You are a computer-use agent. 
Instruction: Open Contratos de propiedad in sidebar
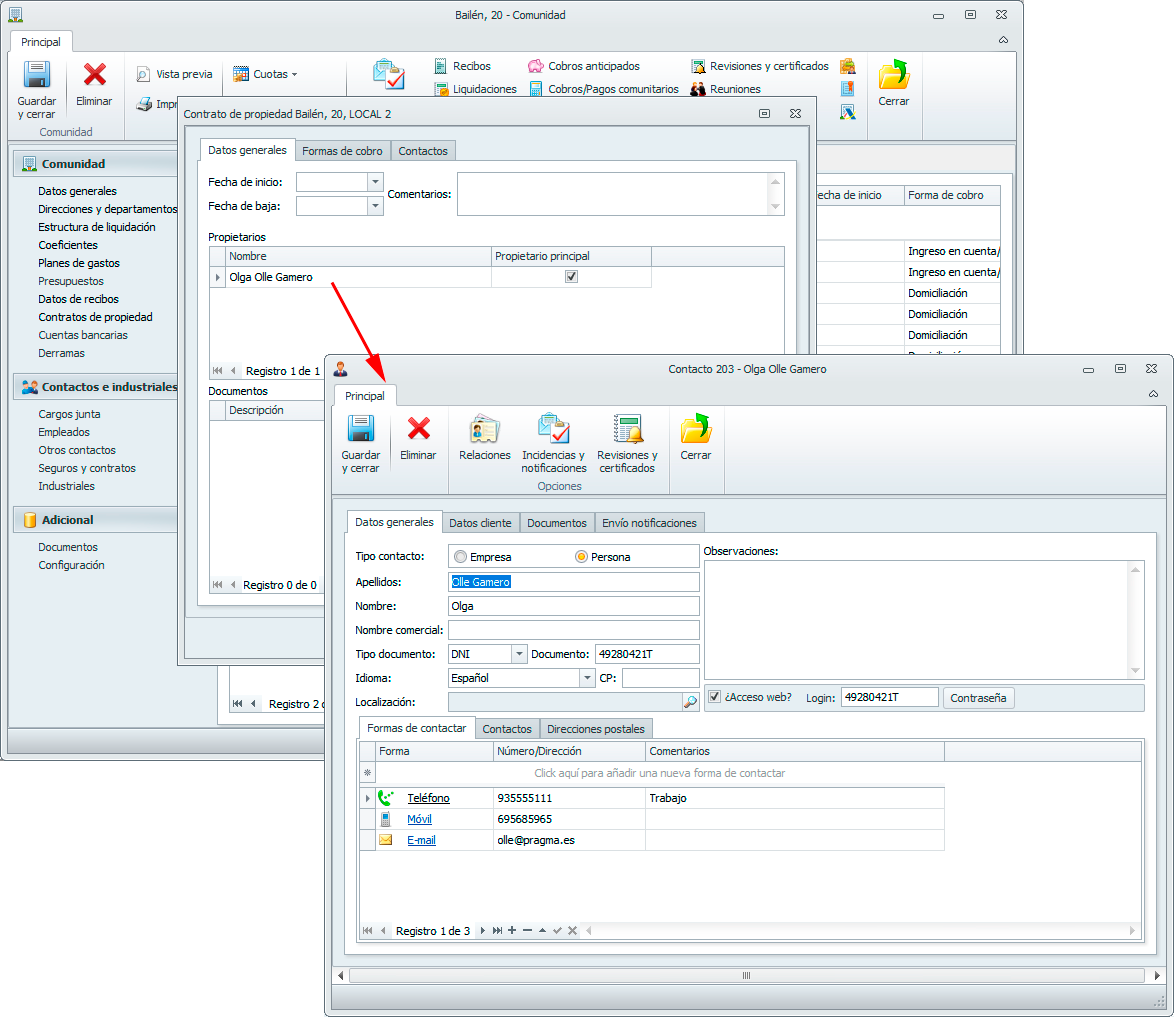95,317
